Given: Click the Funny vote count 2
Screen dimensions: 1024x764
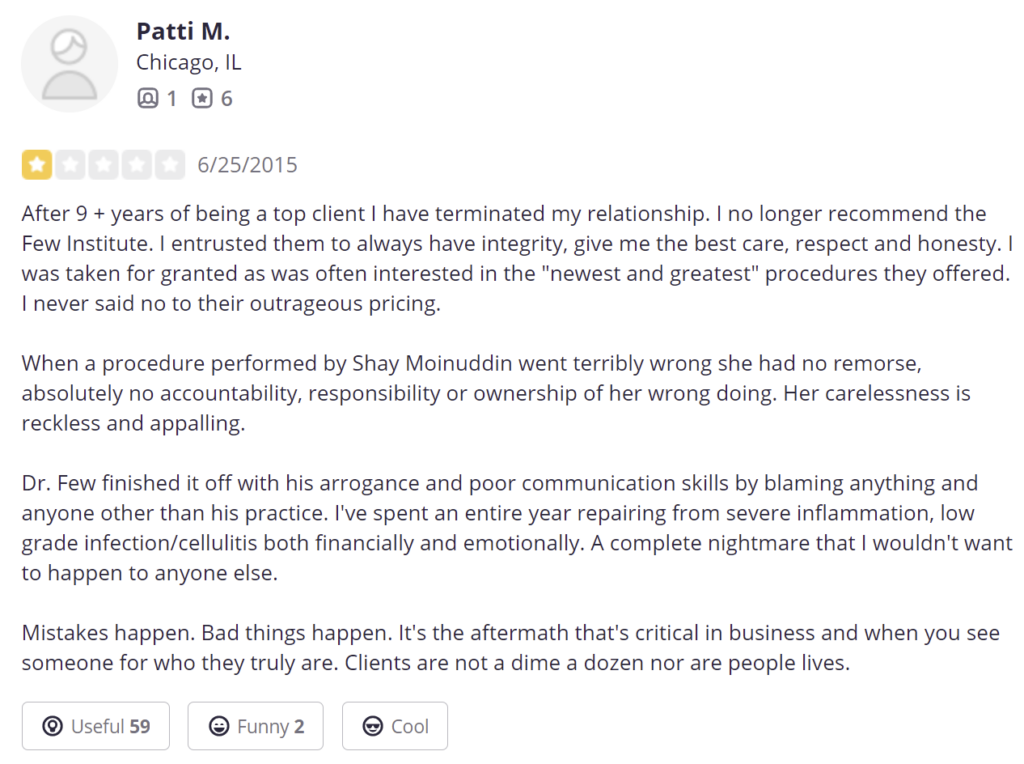Looking at the screenshot, I should pyautogui.click(x=299, y=726).
